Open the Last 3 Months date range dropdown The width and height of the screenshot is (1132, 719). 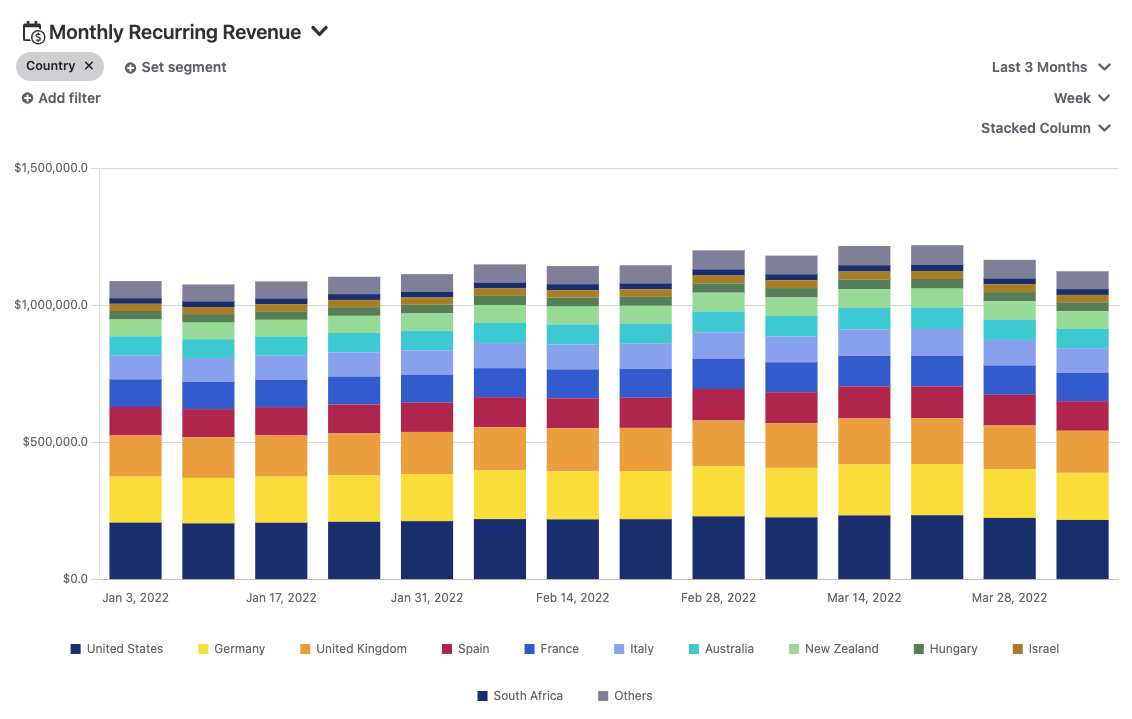tap(1050, 67)
